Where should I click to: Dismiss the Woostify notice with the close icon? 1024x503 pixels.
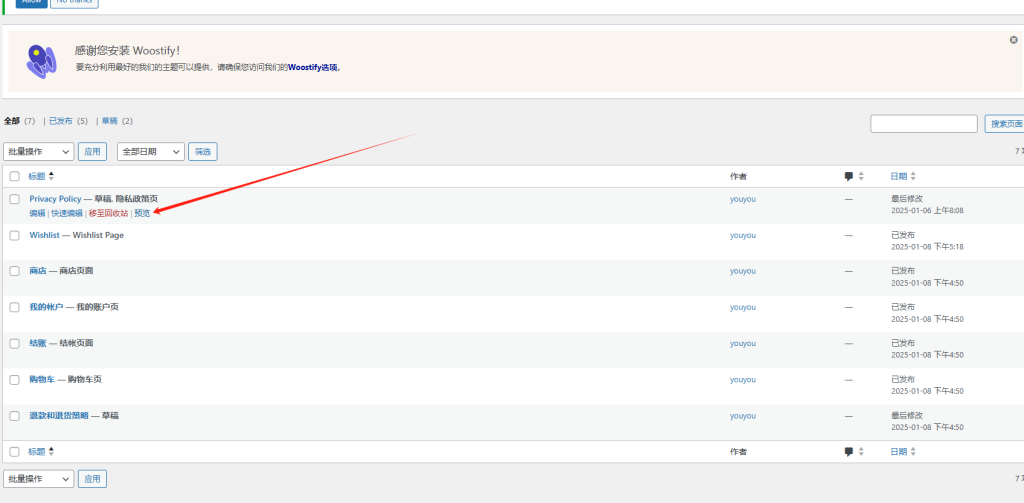[x=1013, y=40]
